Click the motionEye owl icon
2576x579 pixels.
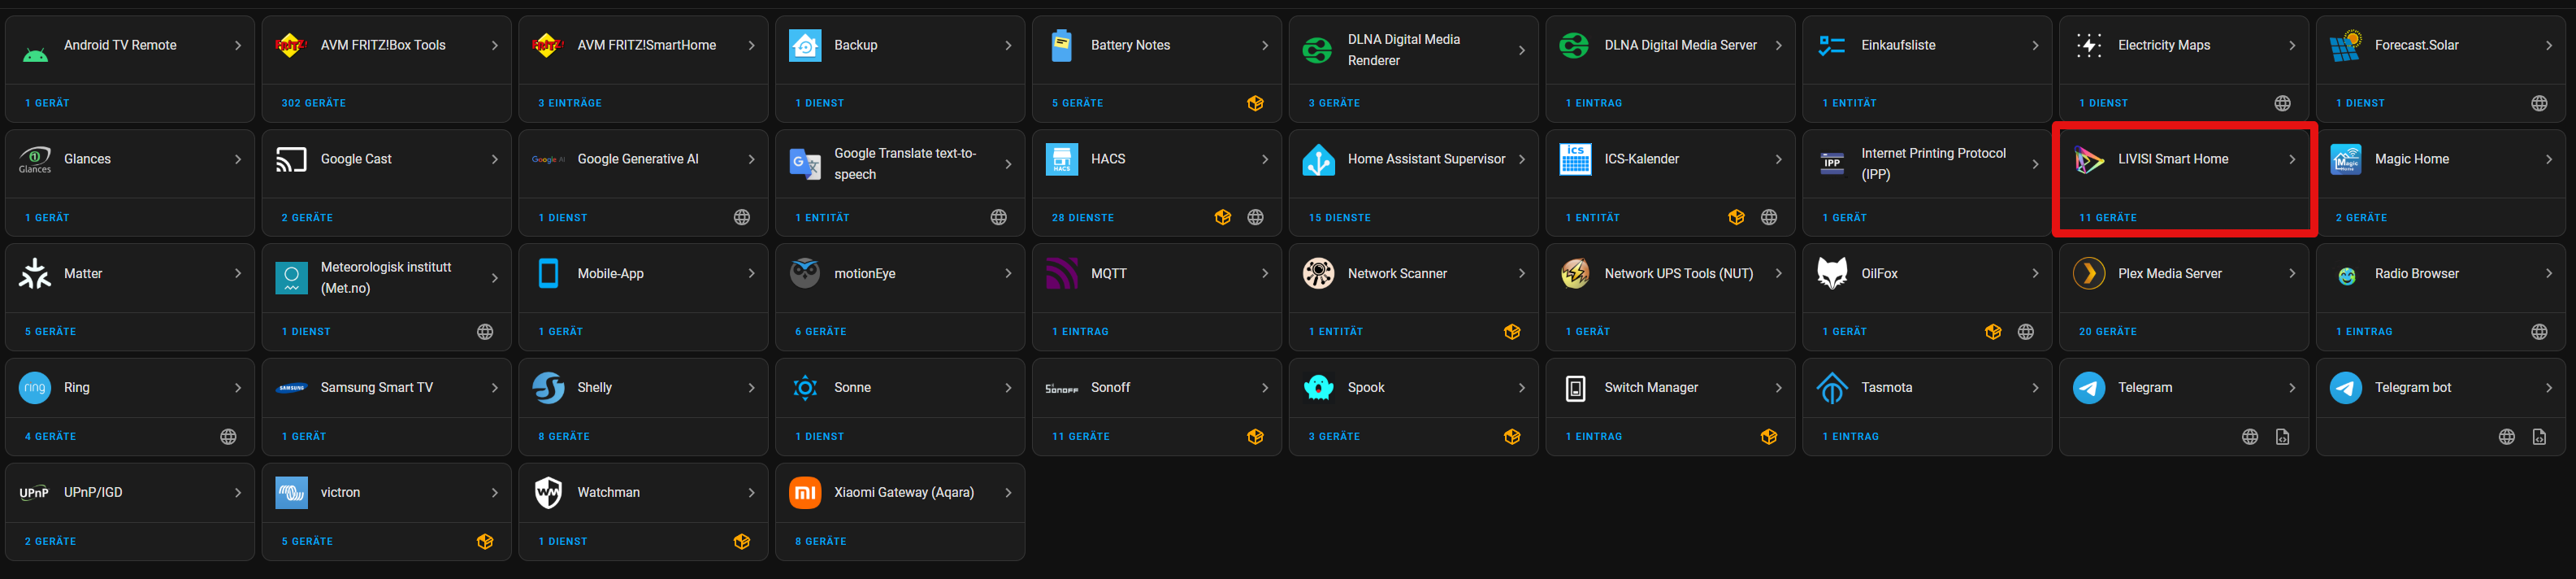[x=805, y=273]
